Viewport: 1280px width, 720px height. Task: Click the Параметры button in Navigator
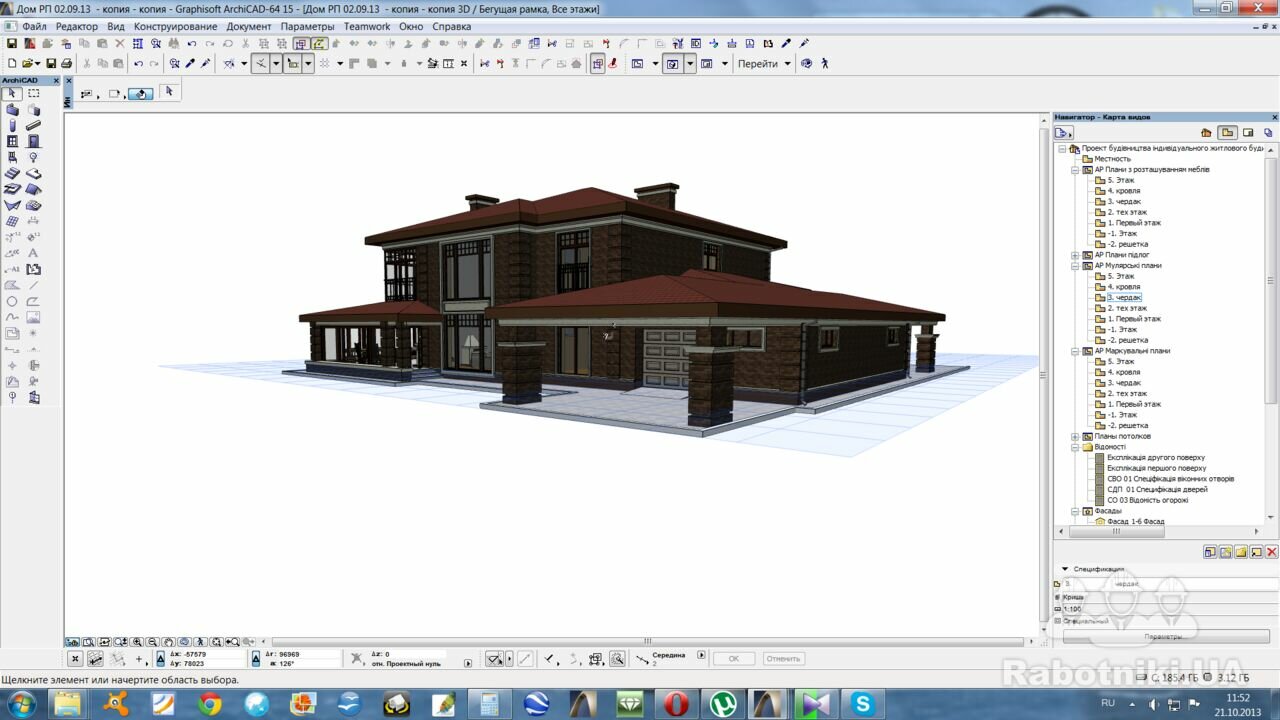(x=1163, y=636)
